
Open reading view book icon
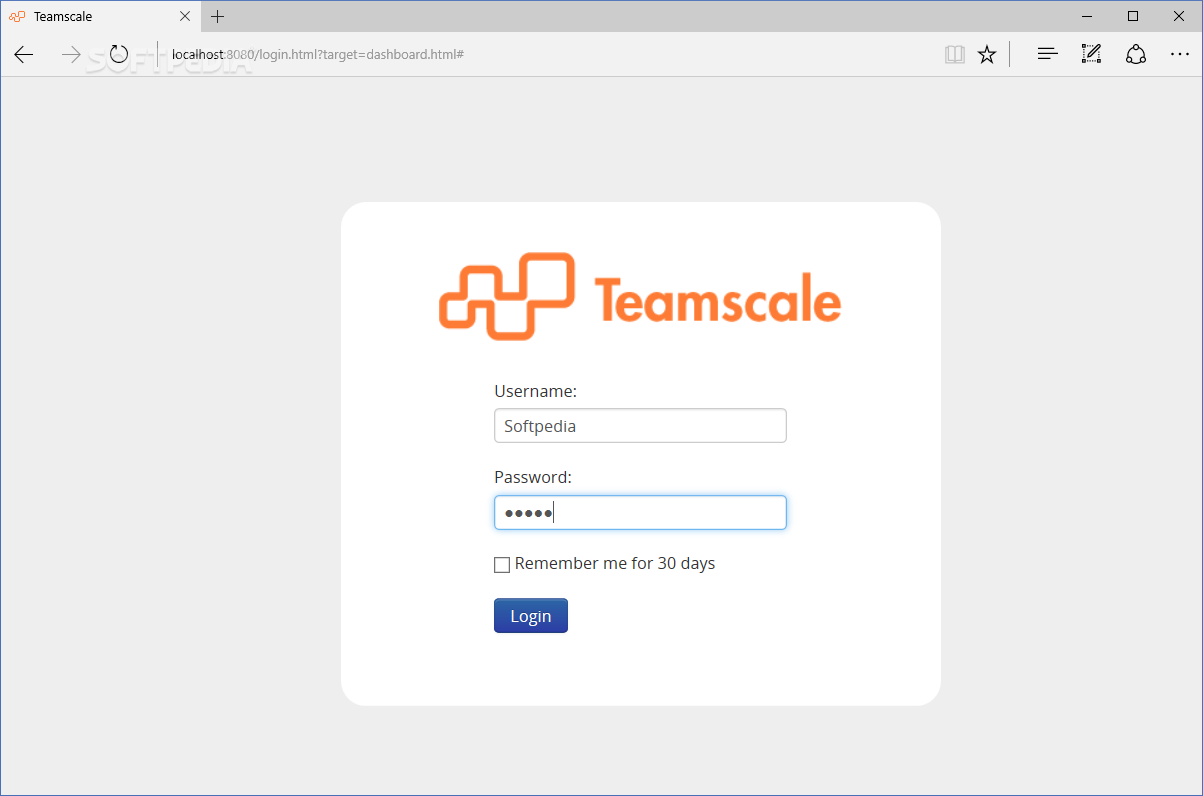pos(955,54)
